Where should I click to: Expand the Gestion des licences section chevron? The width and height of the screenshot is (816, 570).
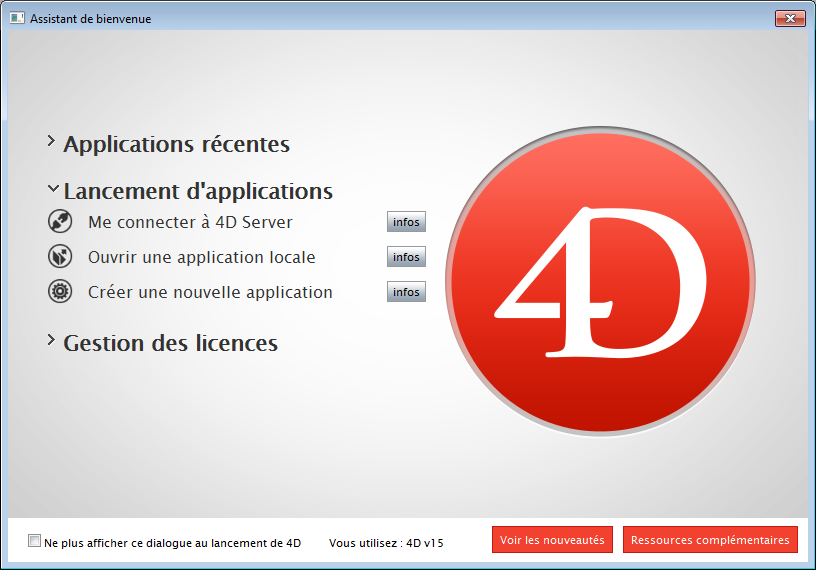[x=51, y=341]
